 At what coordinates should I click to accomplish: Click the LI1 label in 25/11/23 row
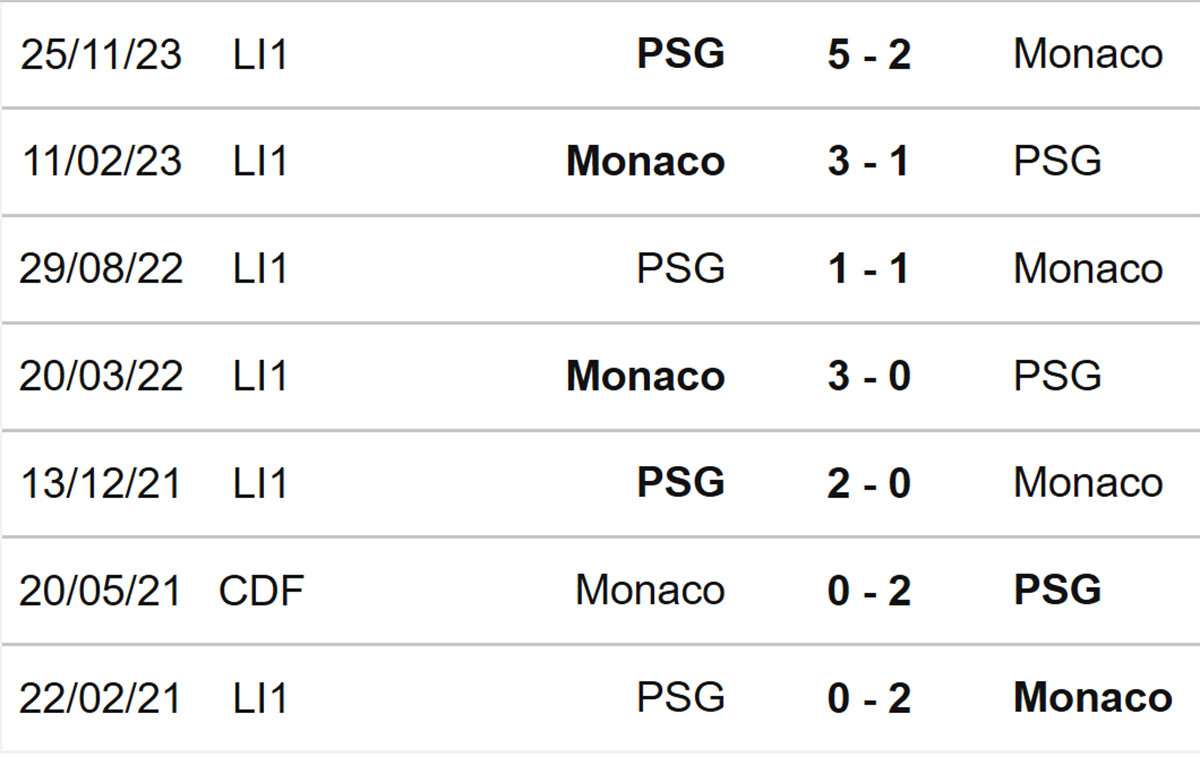(260, 54)
